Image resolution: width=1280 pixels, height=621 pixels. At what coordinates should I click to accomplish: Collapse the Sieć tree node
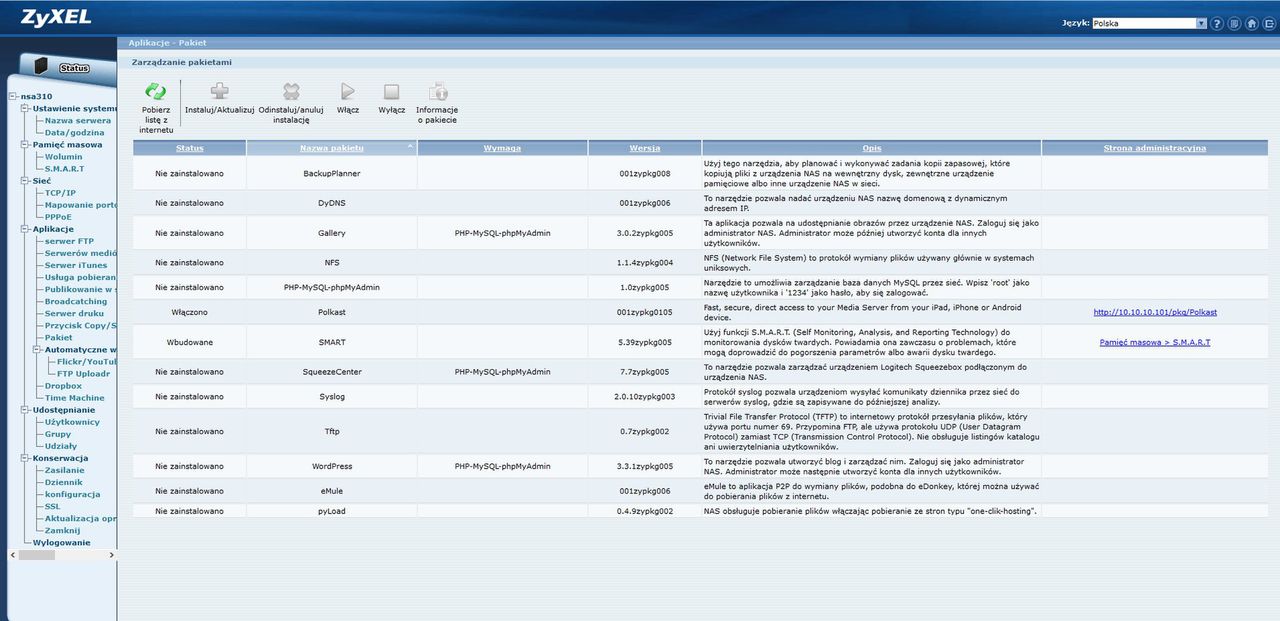(24, 181)
